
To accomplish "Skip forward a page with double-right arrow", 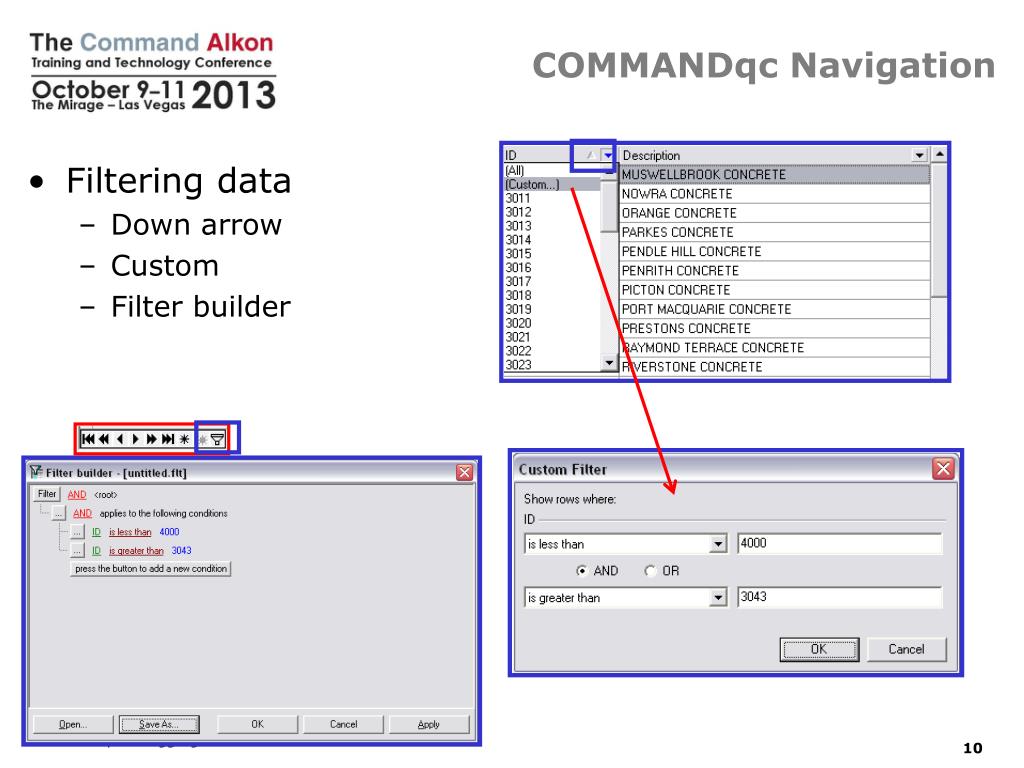I will click(152, 439).
